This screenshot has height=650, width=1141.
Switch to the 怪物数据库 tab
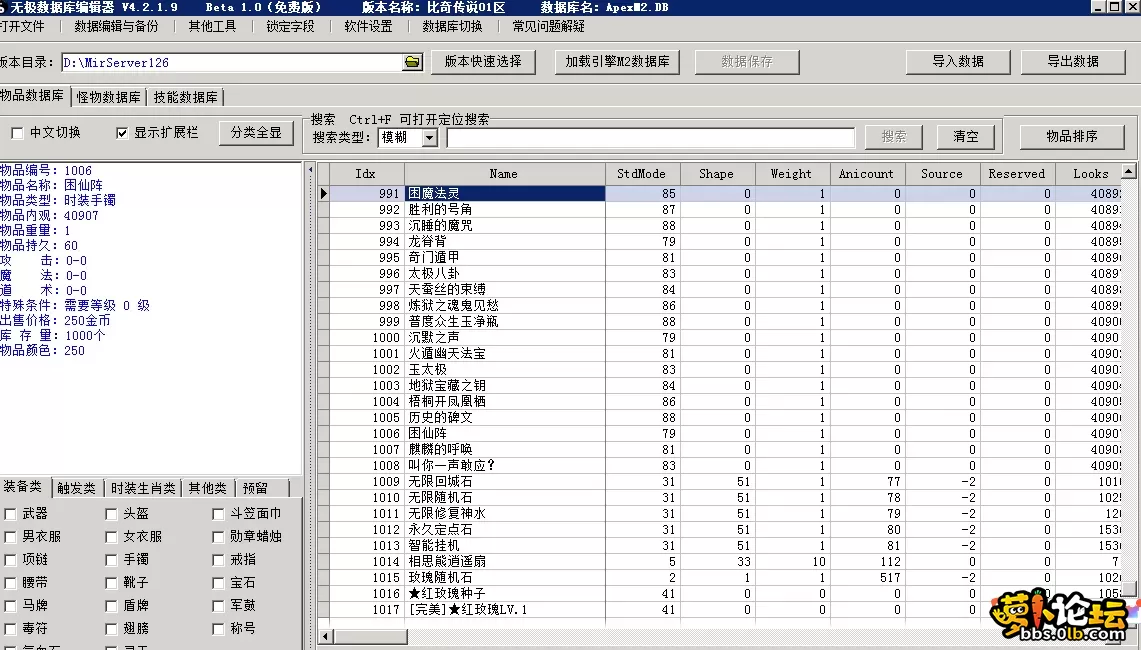coord(108,97)
